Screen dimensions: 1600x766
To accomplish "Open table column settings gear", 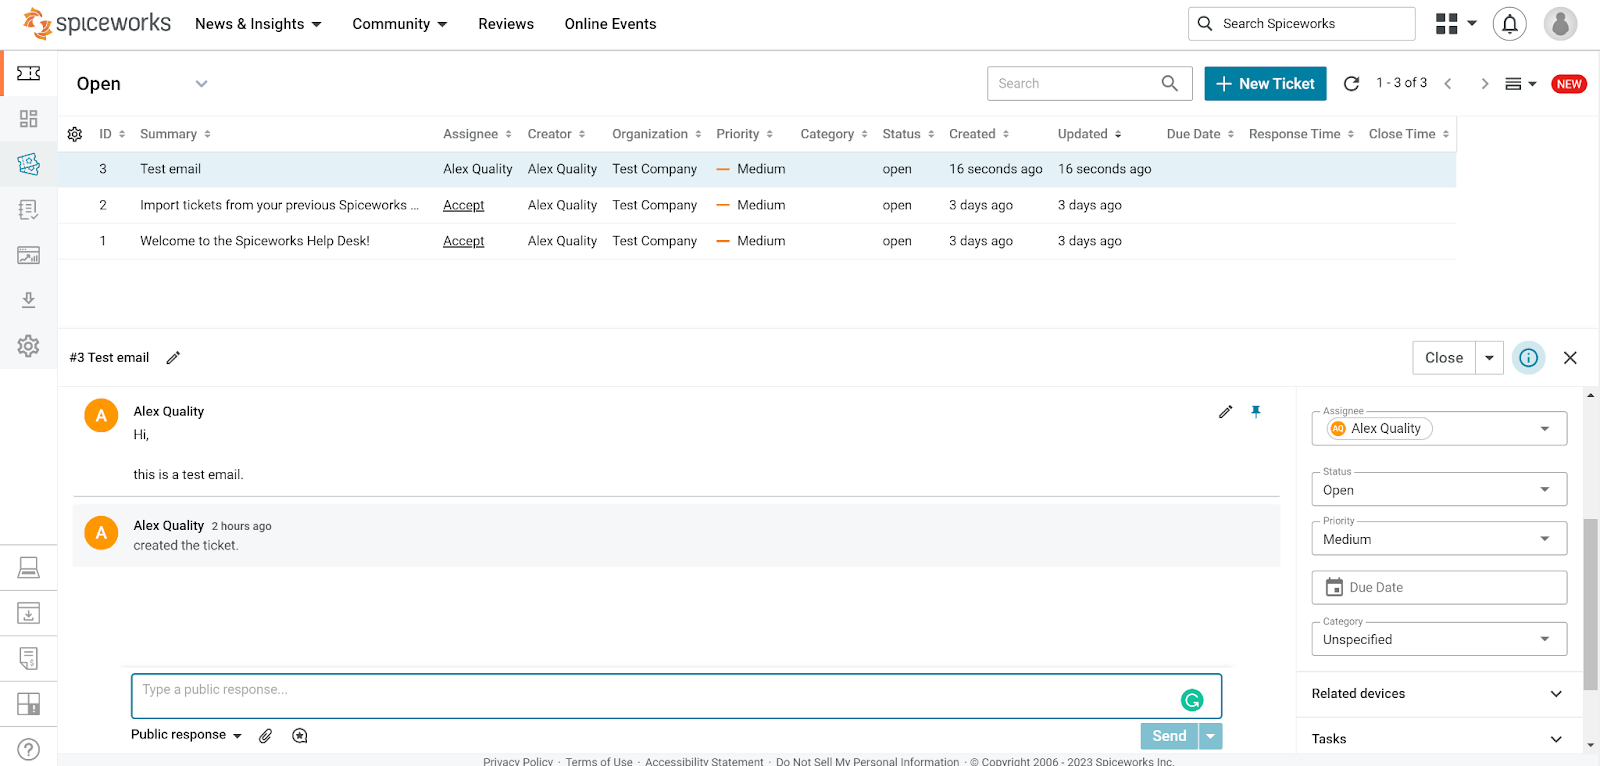I will 75,134.
